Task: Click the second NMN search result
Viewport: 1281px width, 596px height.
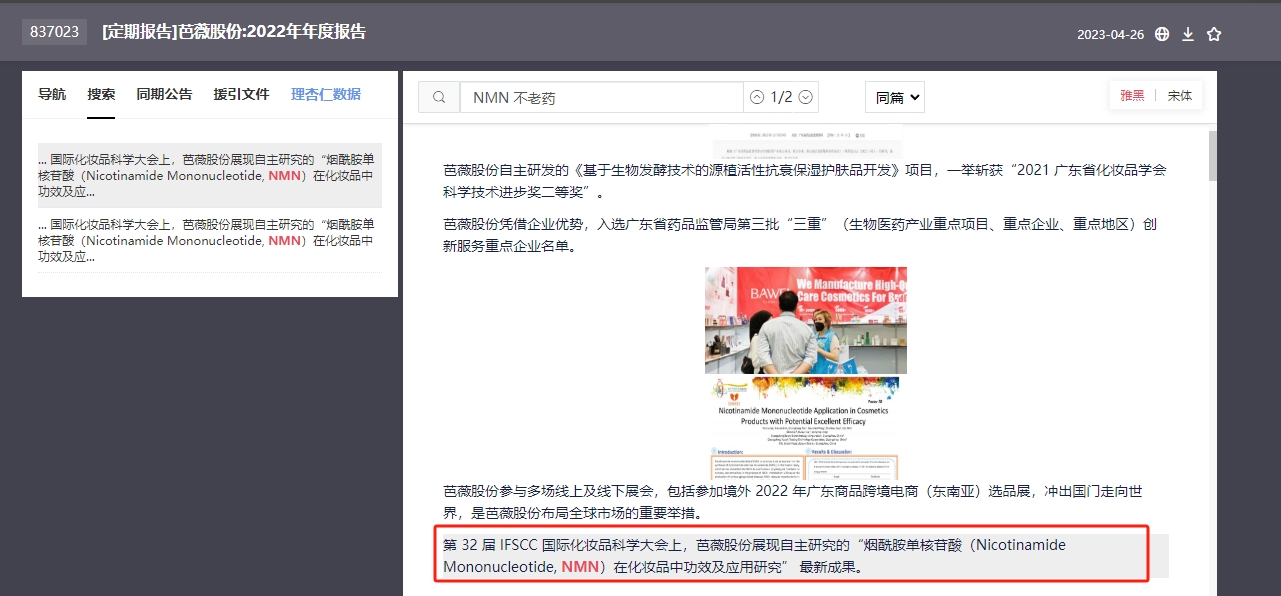Action: click(210, 240)
